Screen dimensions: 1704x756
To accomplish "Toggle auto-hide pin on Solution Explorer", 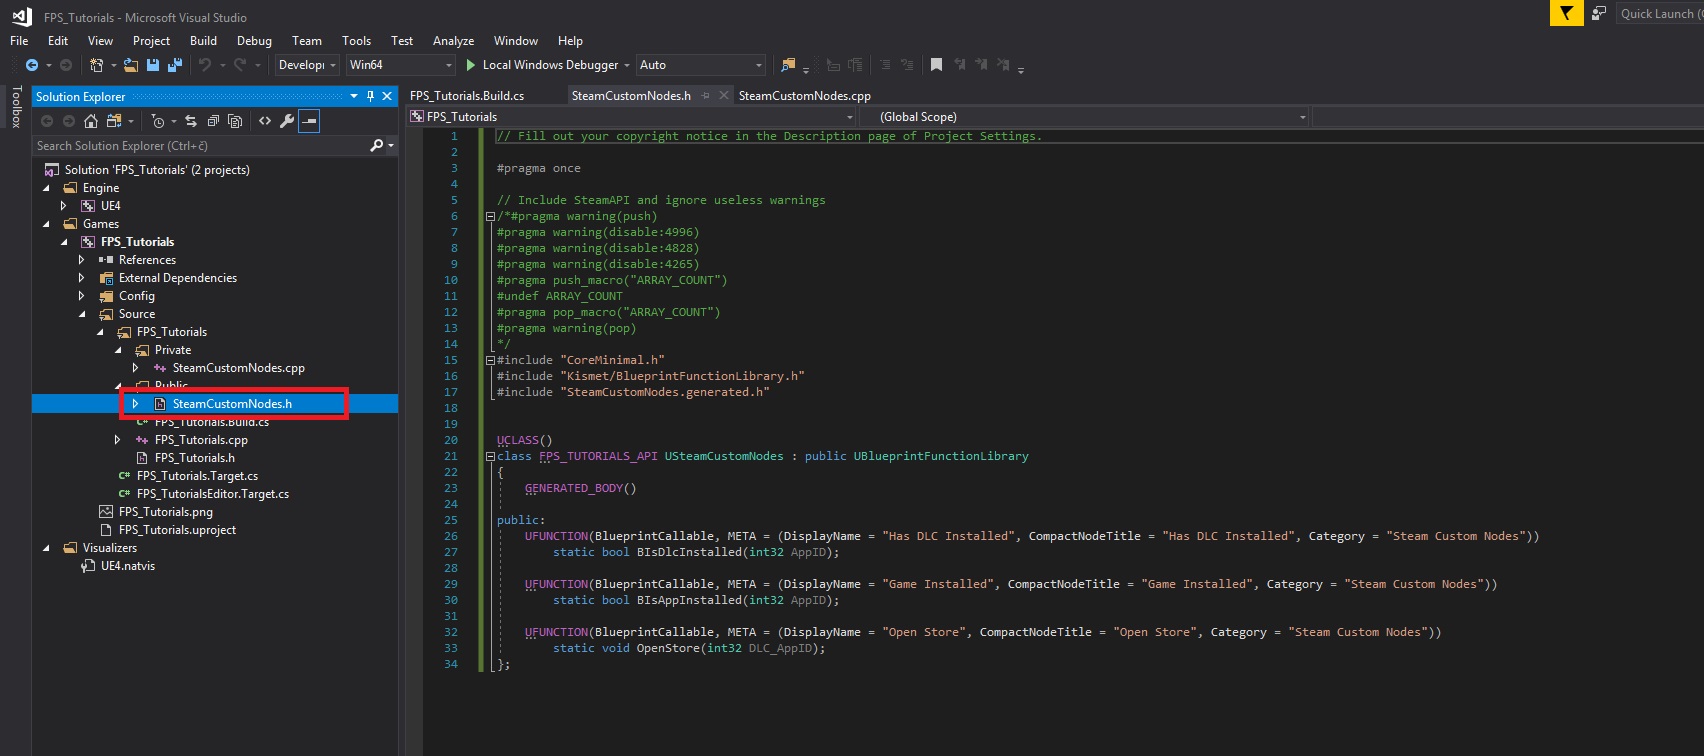I will click(370, 96).
